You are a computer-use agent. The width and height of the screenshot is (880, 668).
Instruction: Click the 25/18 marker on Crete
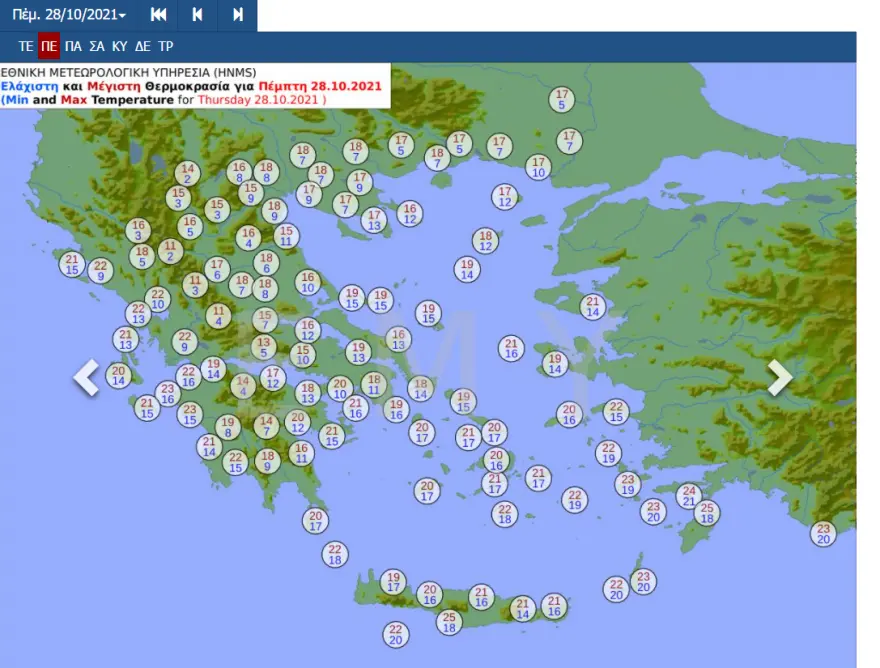450,621
